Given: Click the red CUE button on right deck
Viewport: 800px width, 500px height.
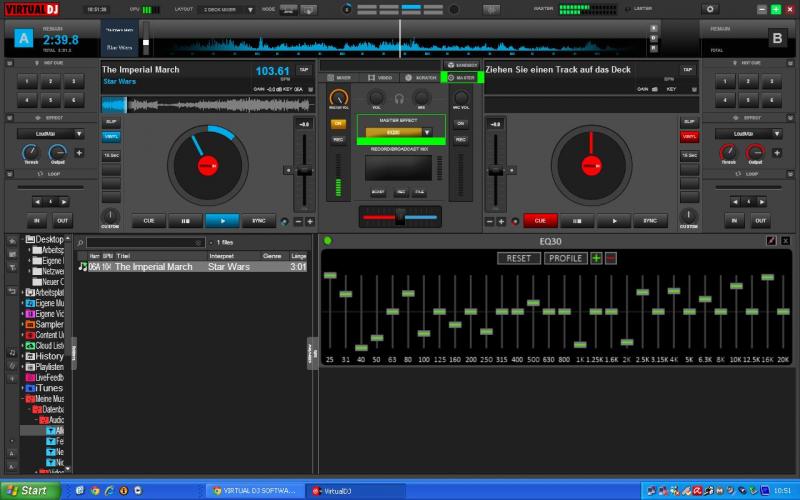Looking at the screenshot, I should 539,221.
